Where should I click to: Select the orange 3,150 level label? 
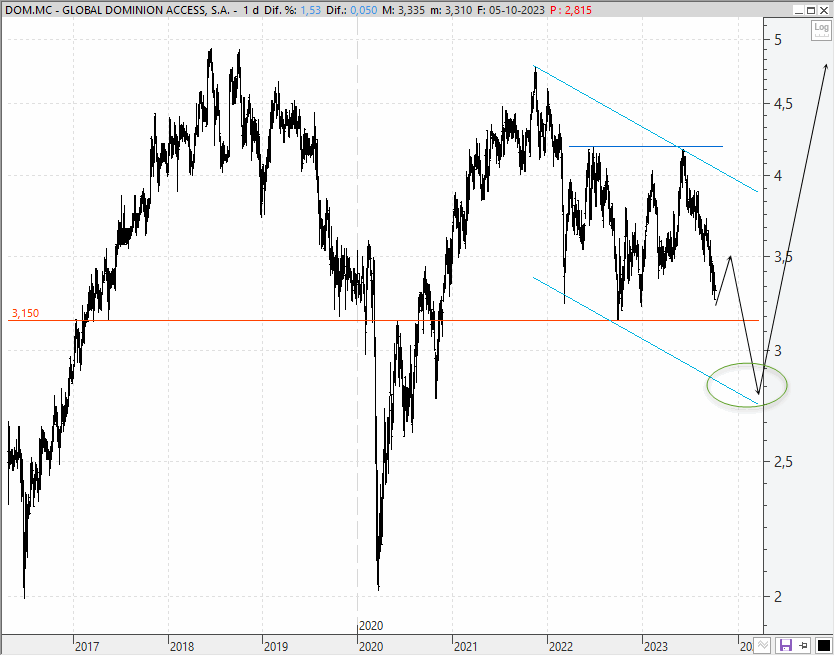pos(26,314)
